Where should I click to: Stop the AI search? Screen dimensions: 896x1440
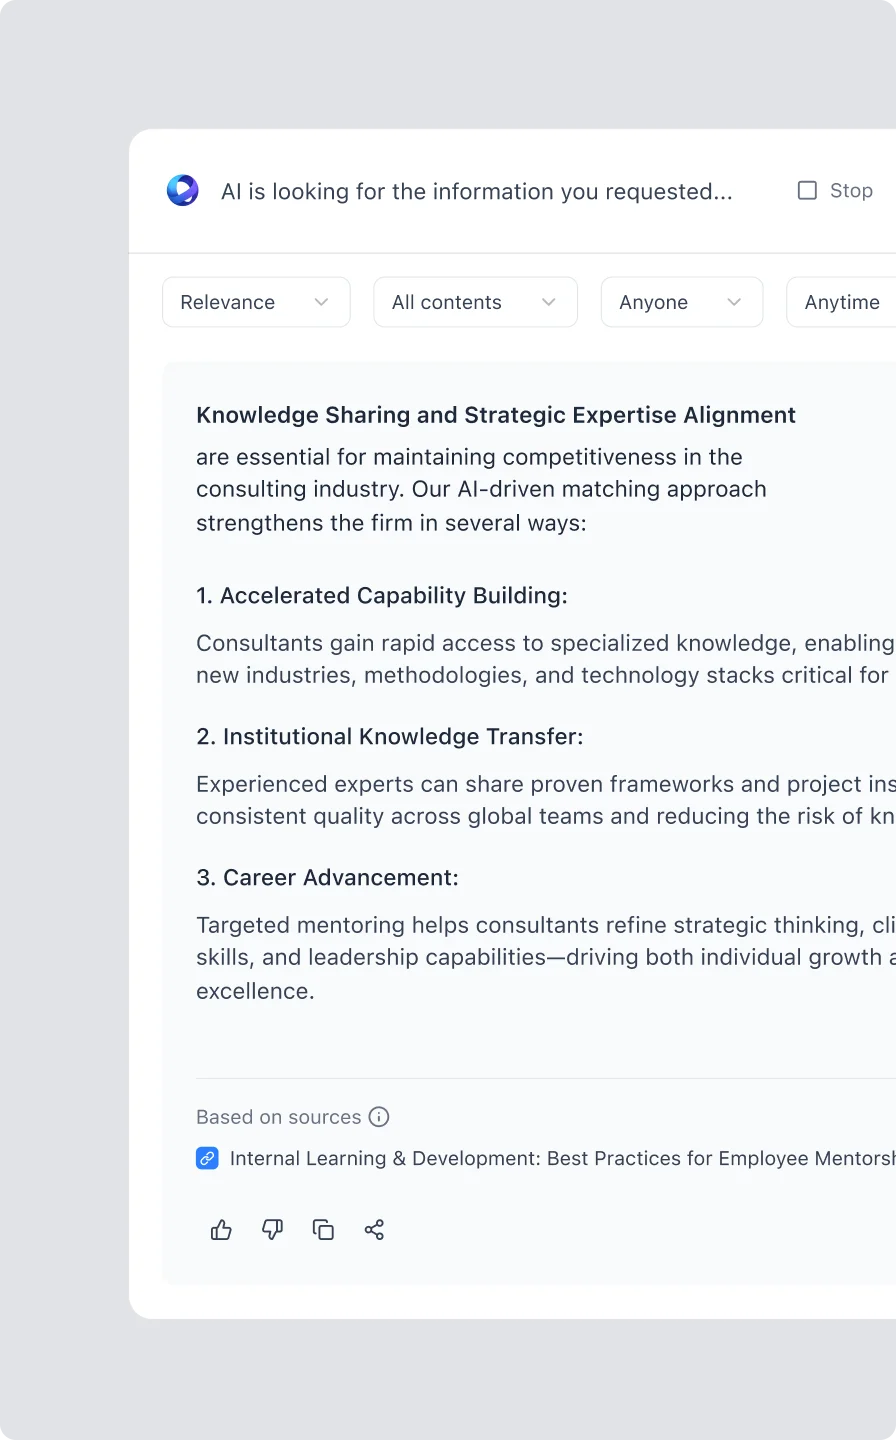point(836,190)
